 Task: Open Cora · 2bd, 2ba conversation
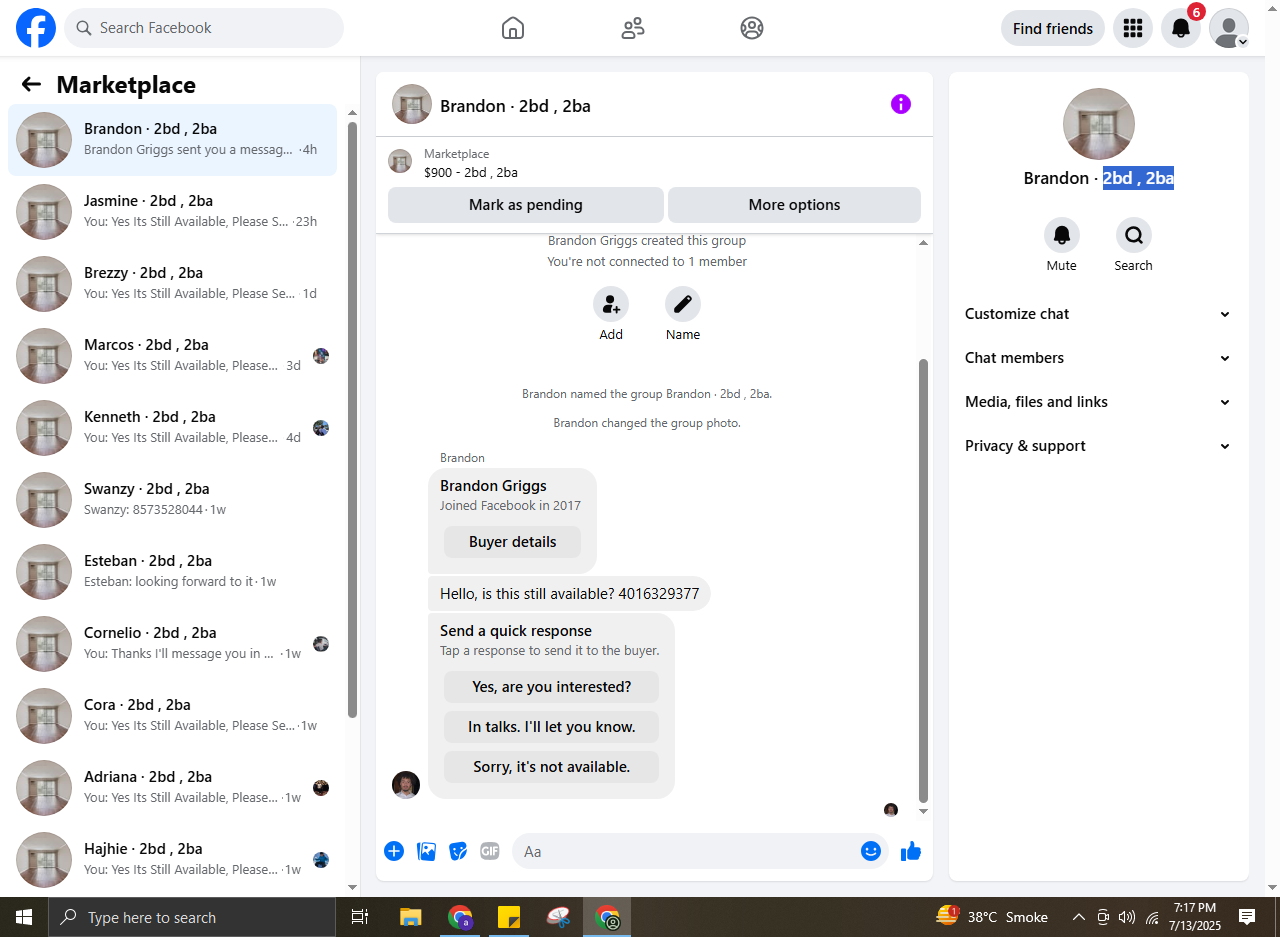point(173,716)
